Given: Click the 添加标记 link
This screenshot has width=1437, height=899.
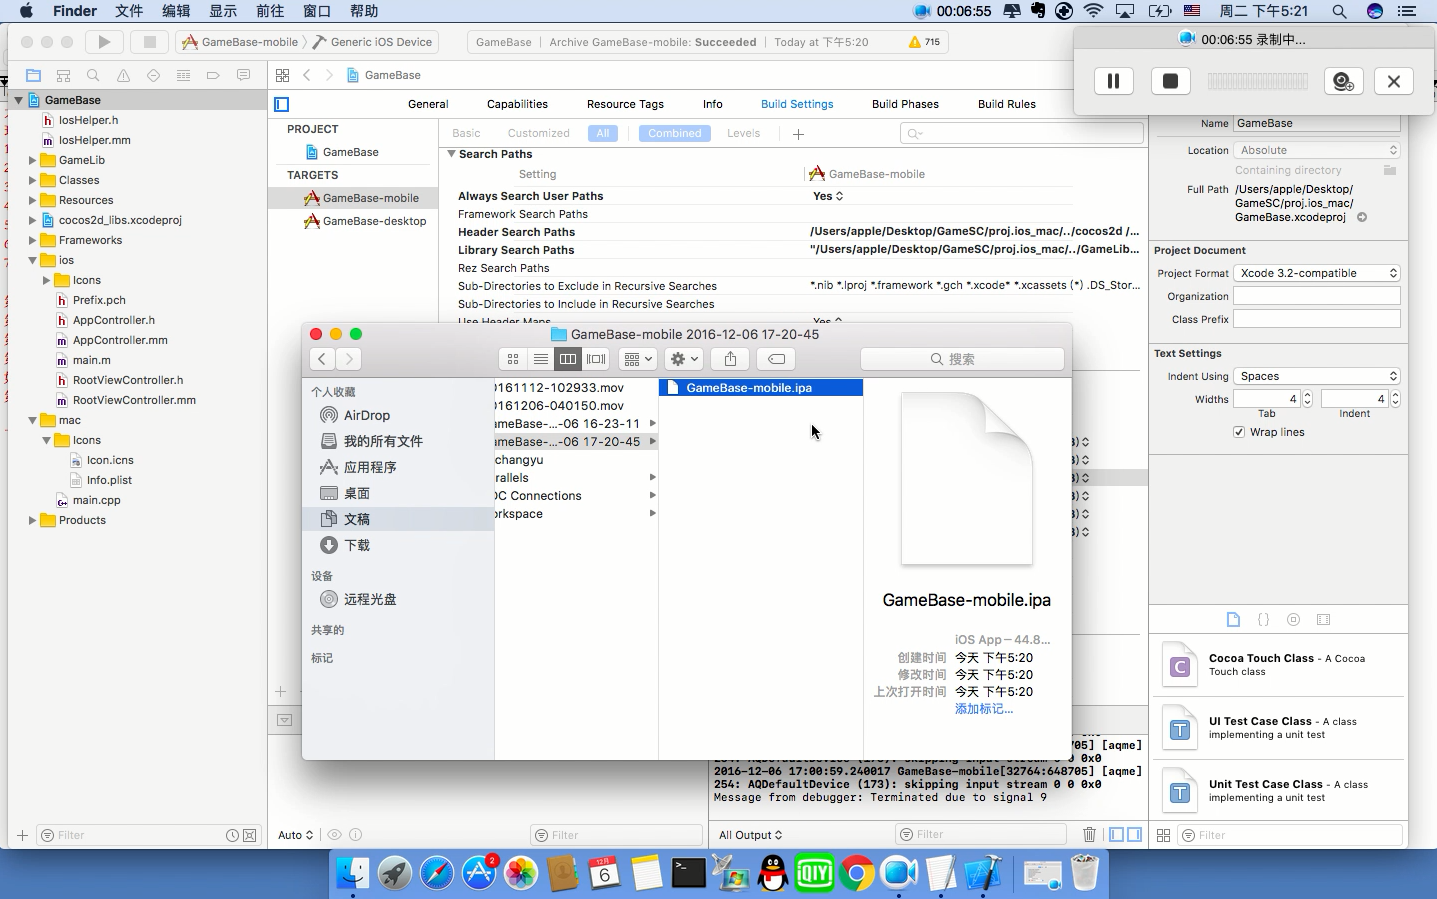Looking at the screenshot, I should click(x=984, y=709).
